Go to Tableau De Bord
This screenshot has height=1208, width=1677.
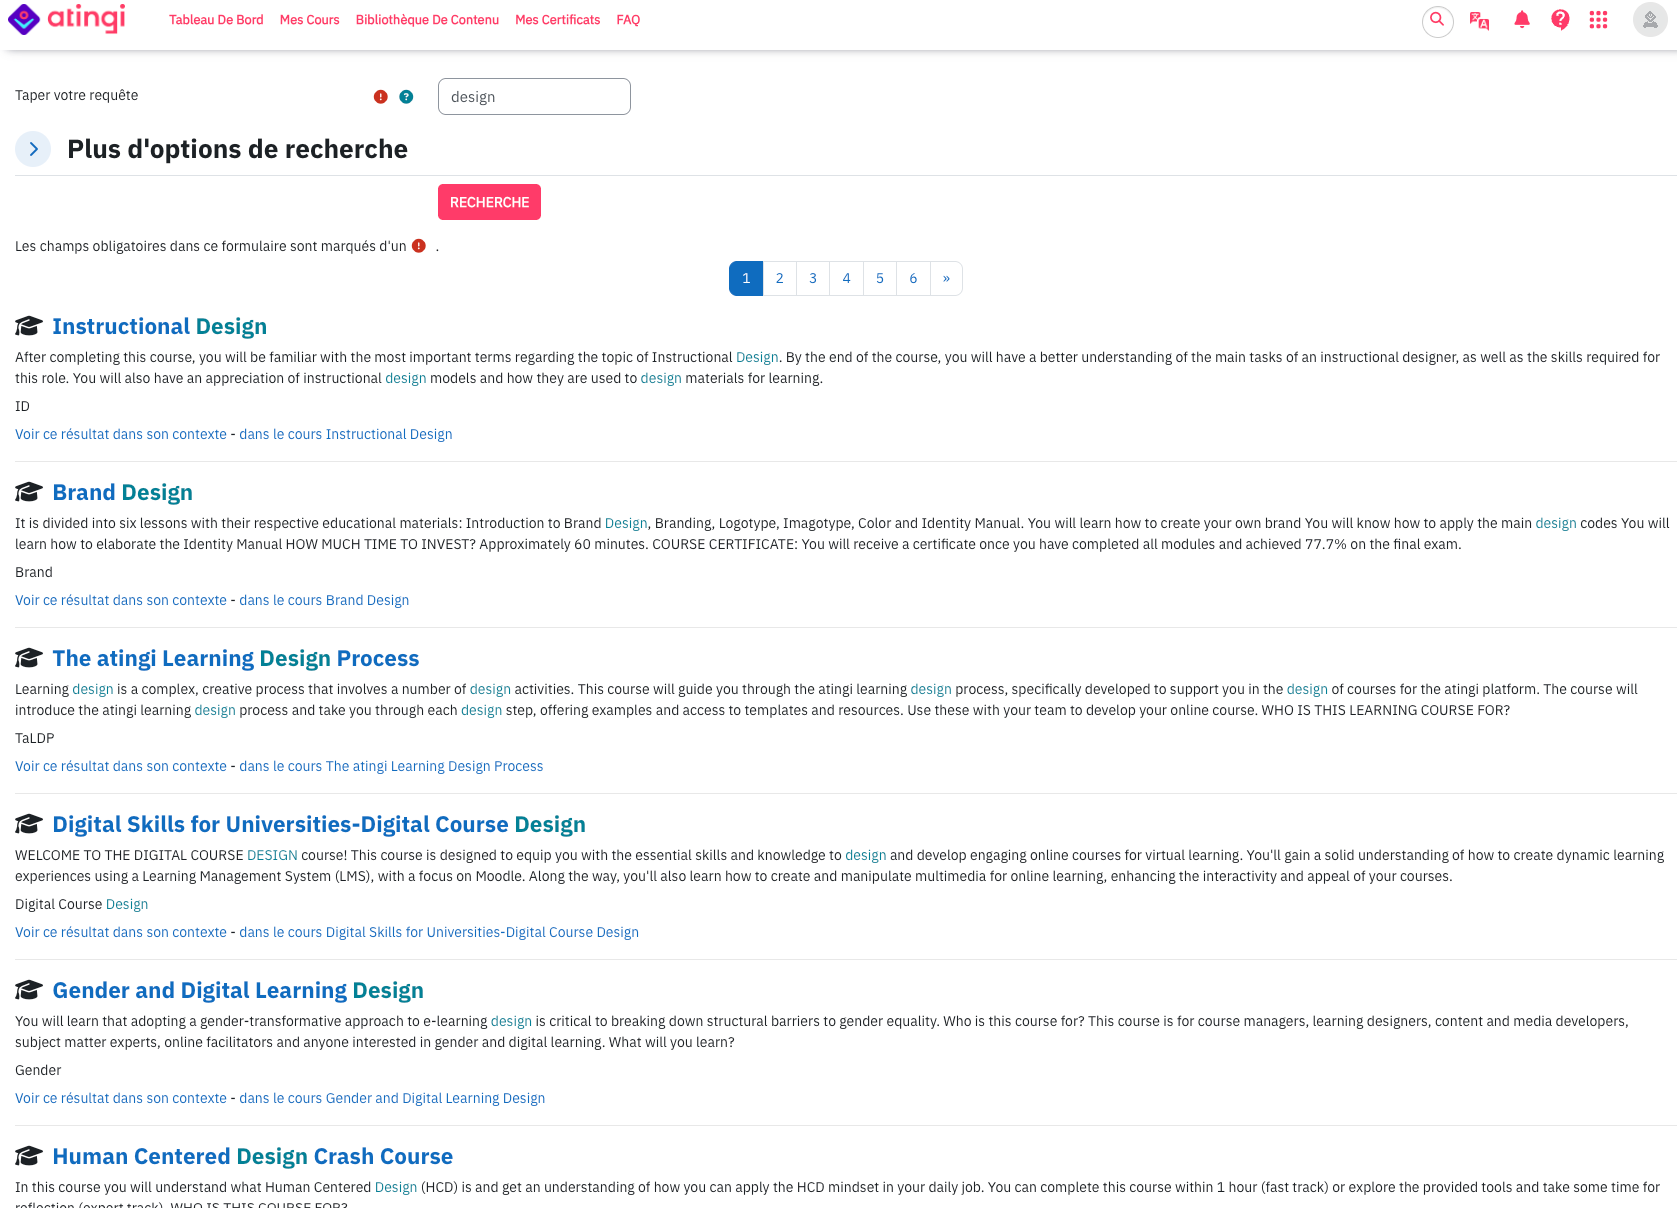(x=216, y=20)
